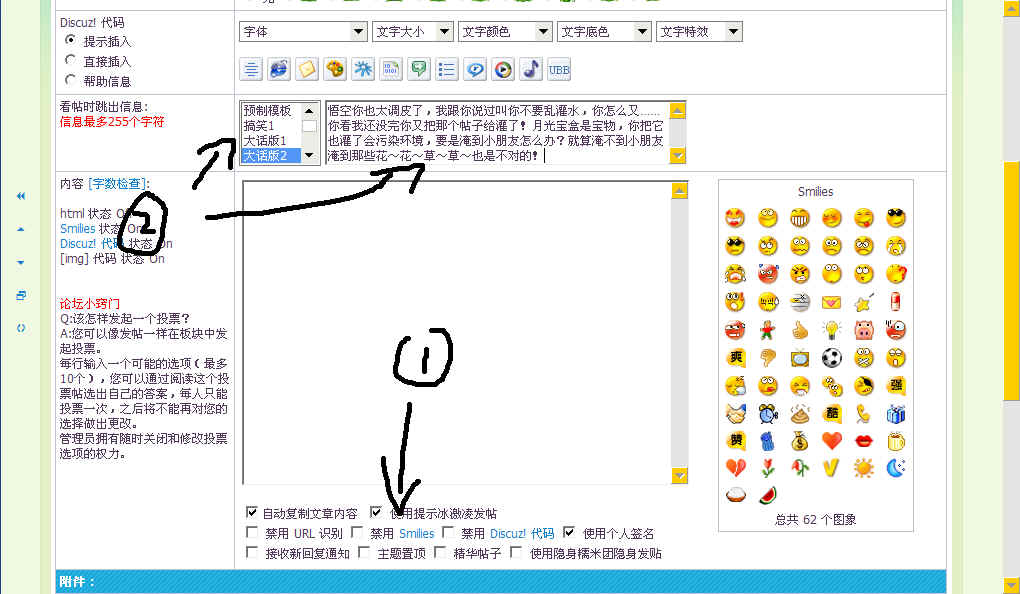Open the 文字颜色 color dropdown
The width and height of the screenshot is (1020, 594).
(x=505, y=31)
